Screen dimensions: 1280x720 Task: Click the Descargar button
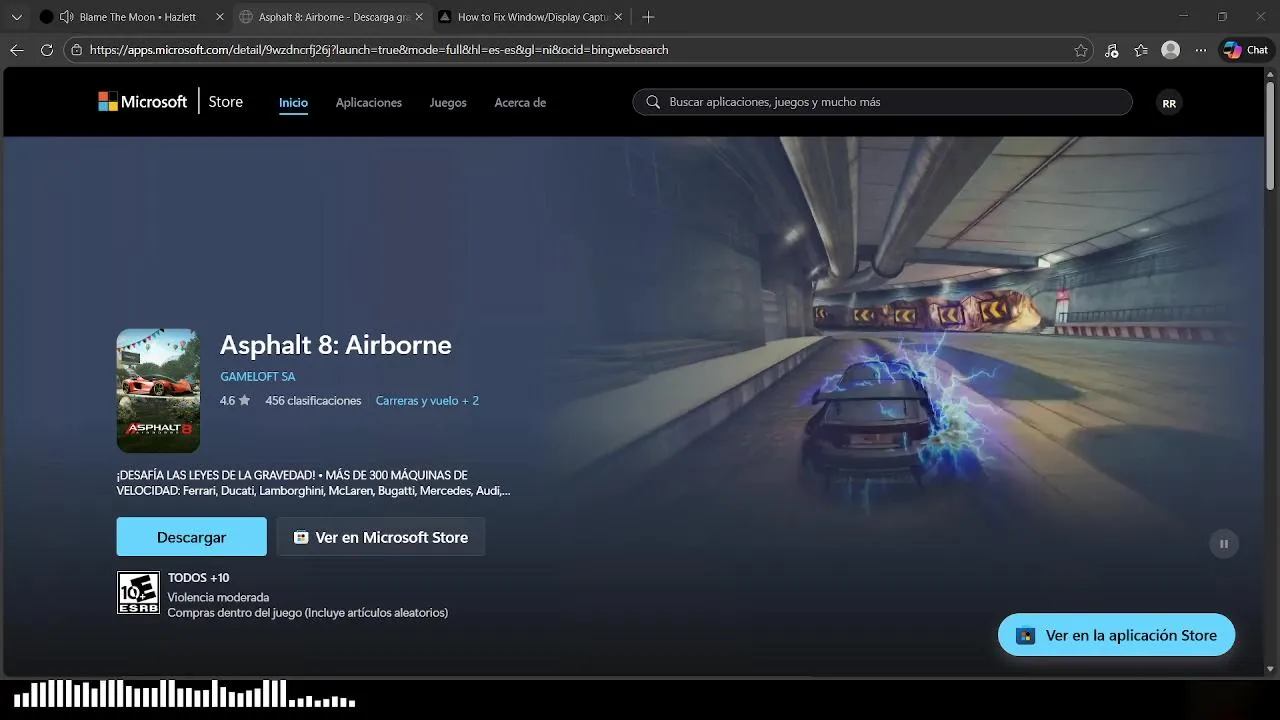pyautogui.click(x=192, y=537)
